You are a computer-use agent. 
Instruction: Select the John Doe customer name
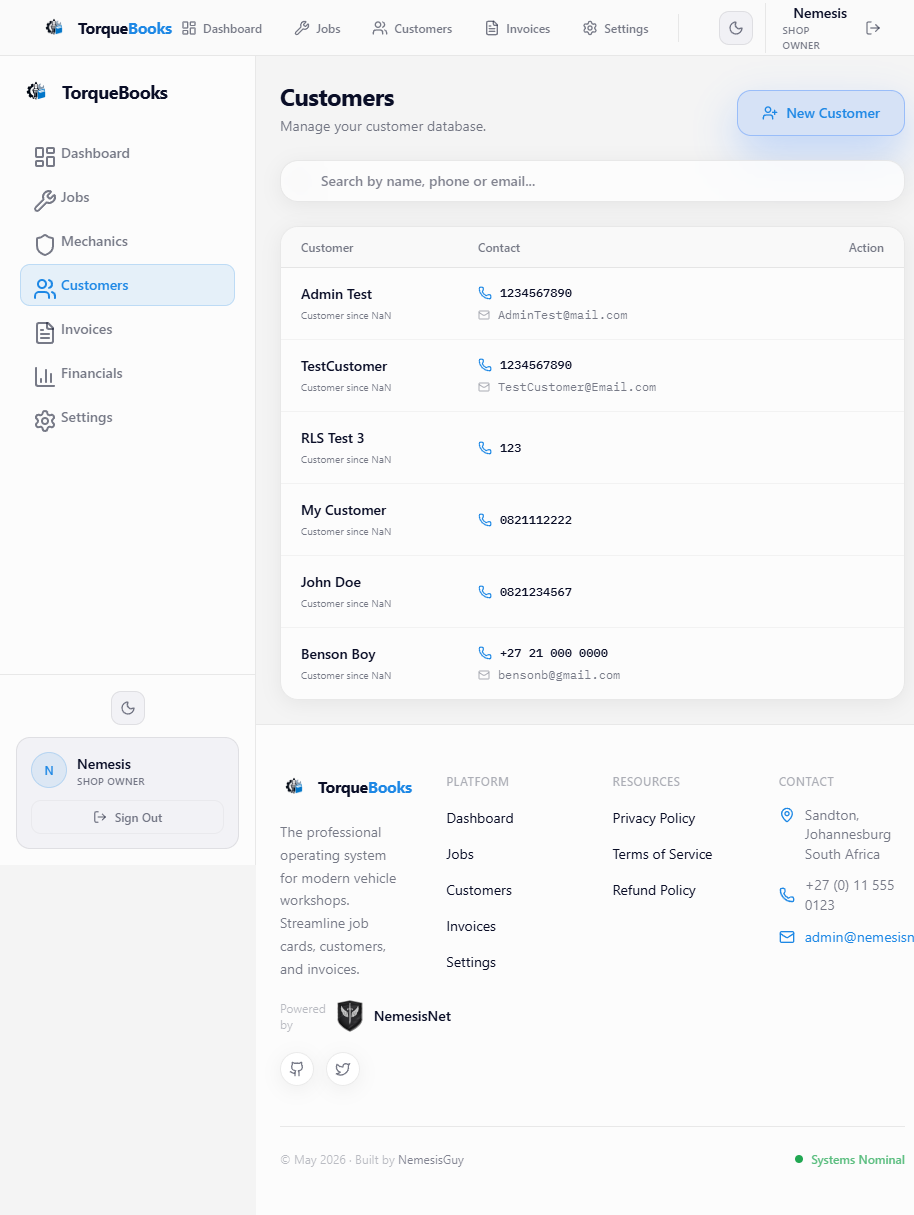click(x=331, y=582)
